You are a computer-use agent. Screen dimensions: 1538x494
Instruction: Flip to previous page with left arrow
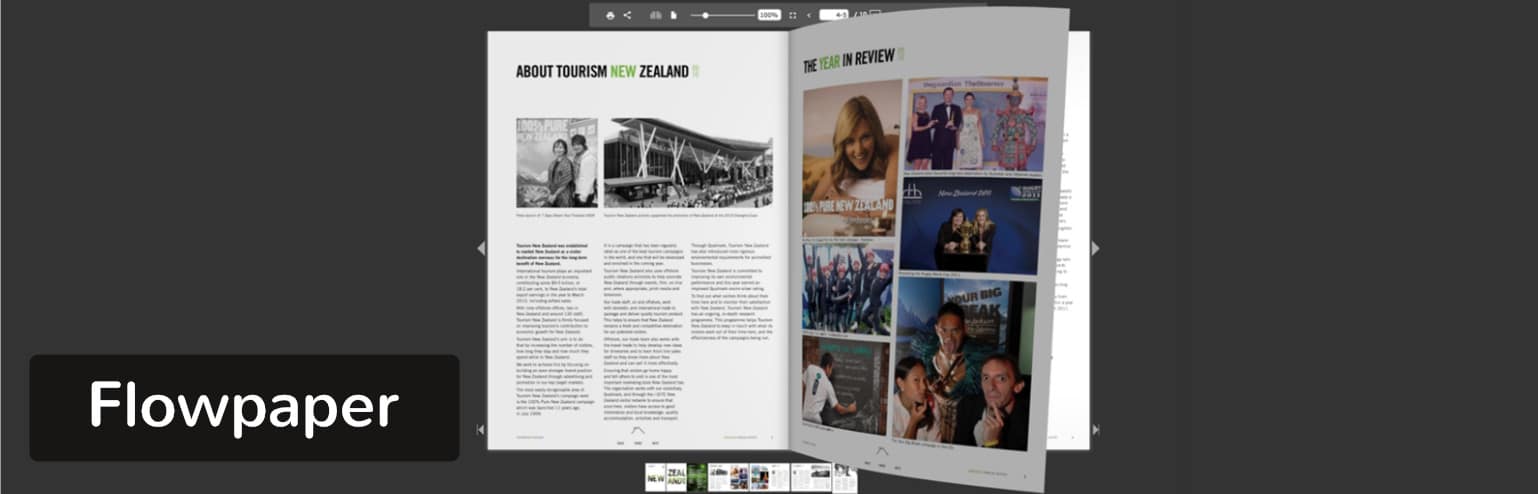(481, 248)
